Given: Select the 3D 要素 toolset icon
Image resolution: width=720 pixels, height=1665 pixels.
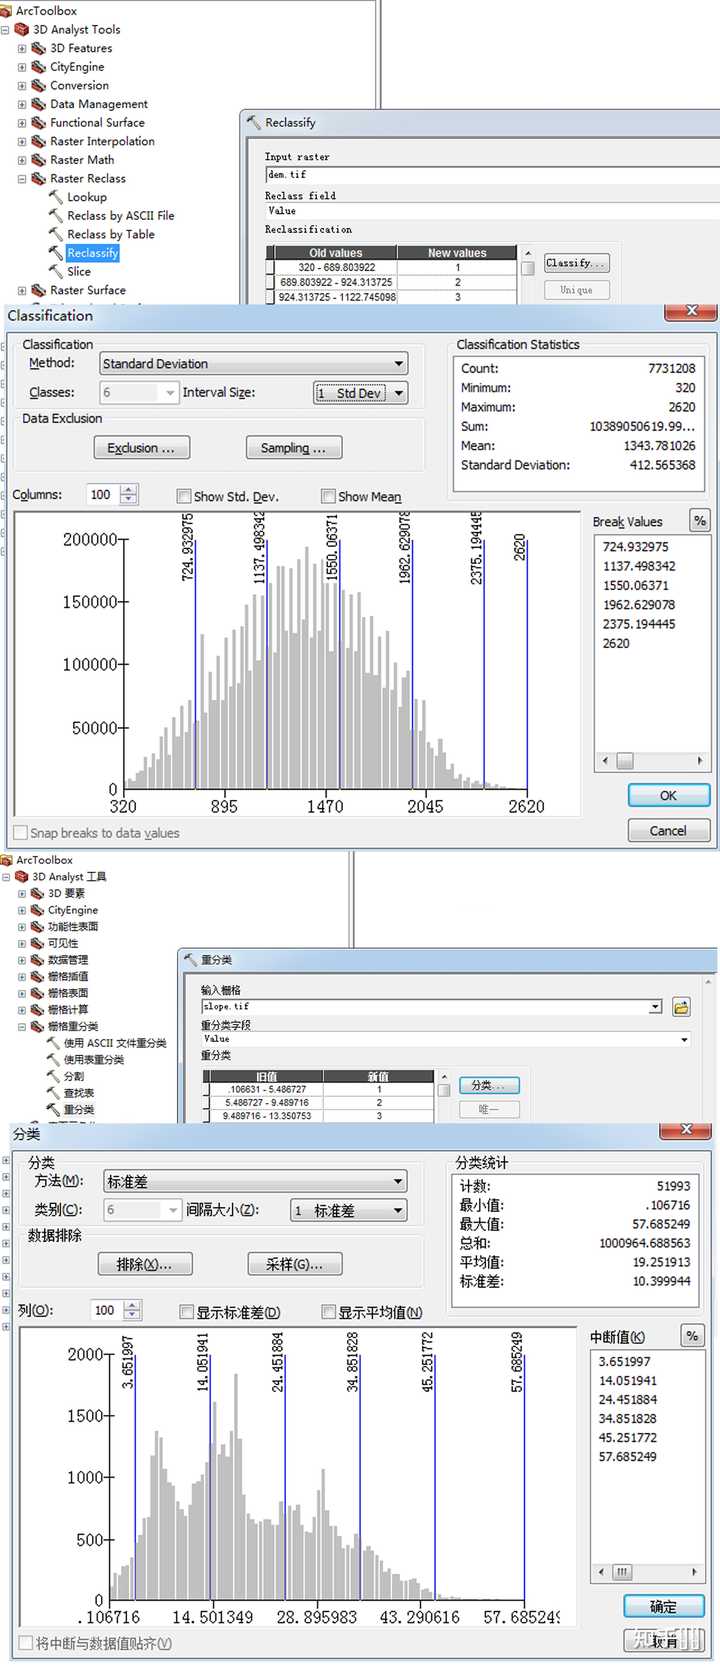Looking at the screenshot, I should coord(37,894).
